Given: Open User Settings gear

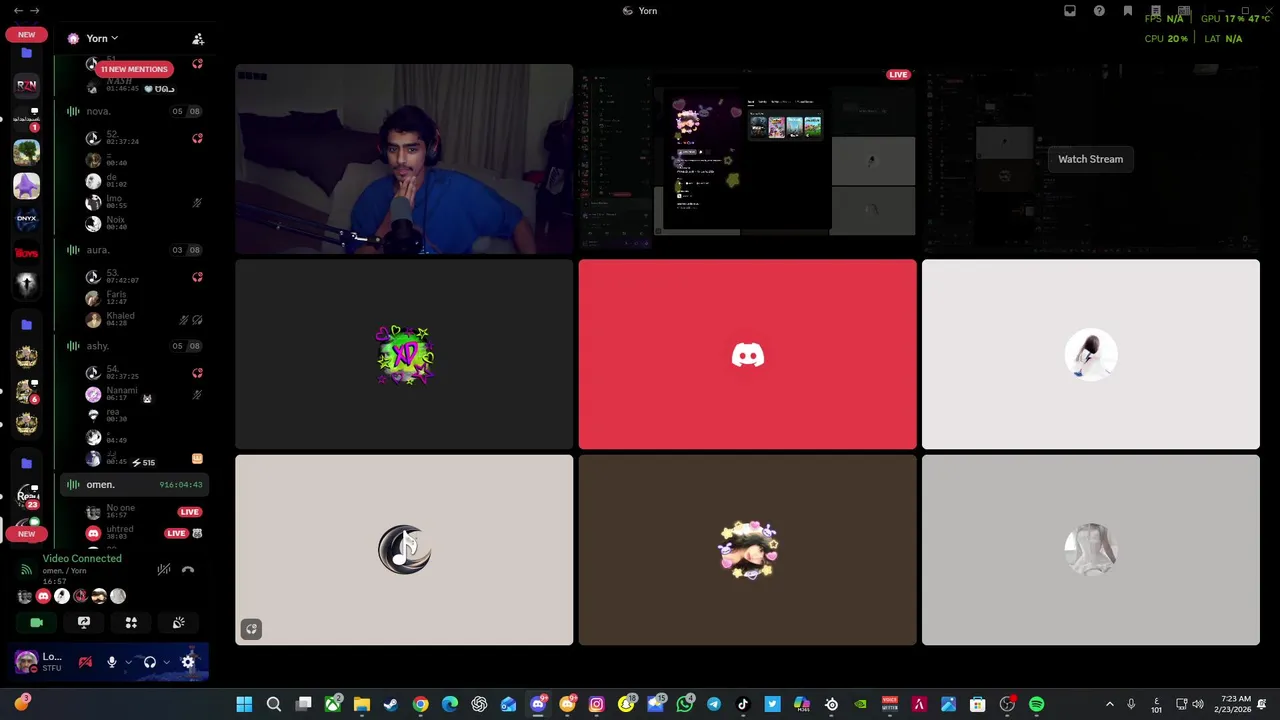Looking at the screenshot, I should [x=188, y=662].
